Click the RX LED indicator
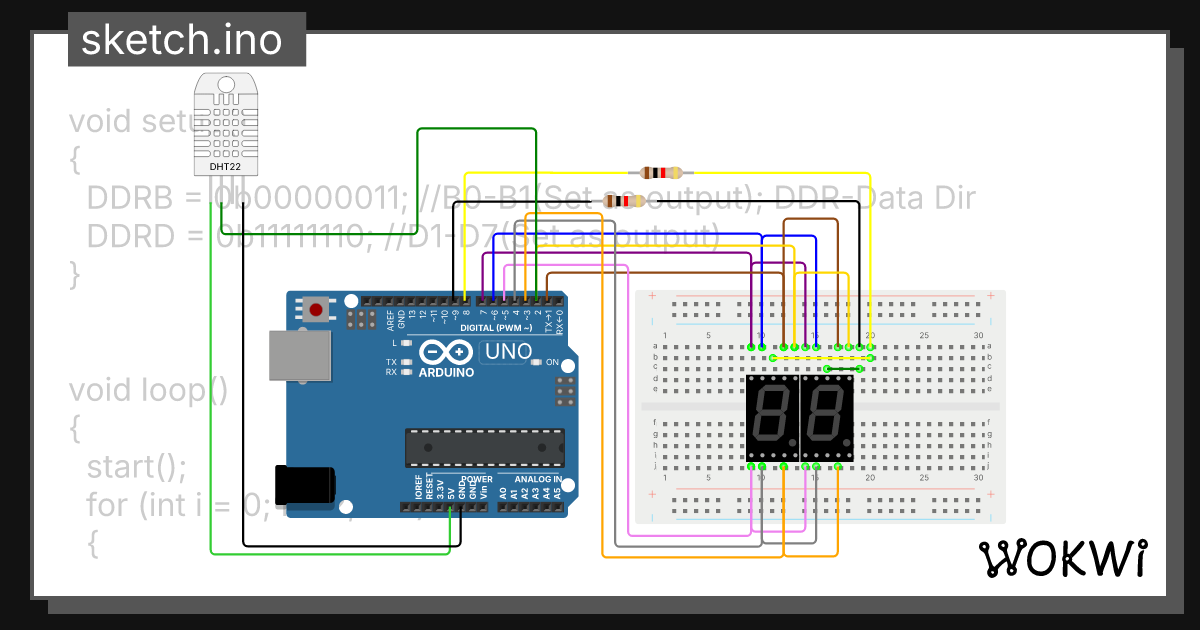The width and height of the screenshot is (1200, 630). coord(406,372)
